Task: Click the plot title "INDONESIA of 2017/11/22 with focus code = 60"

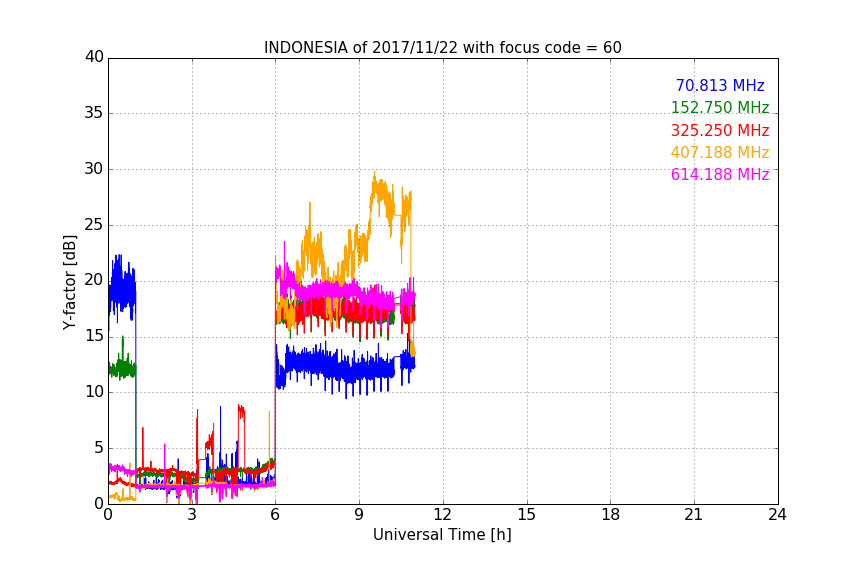Action: point(442,48)
